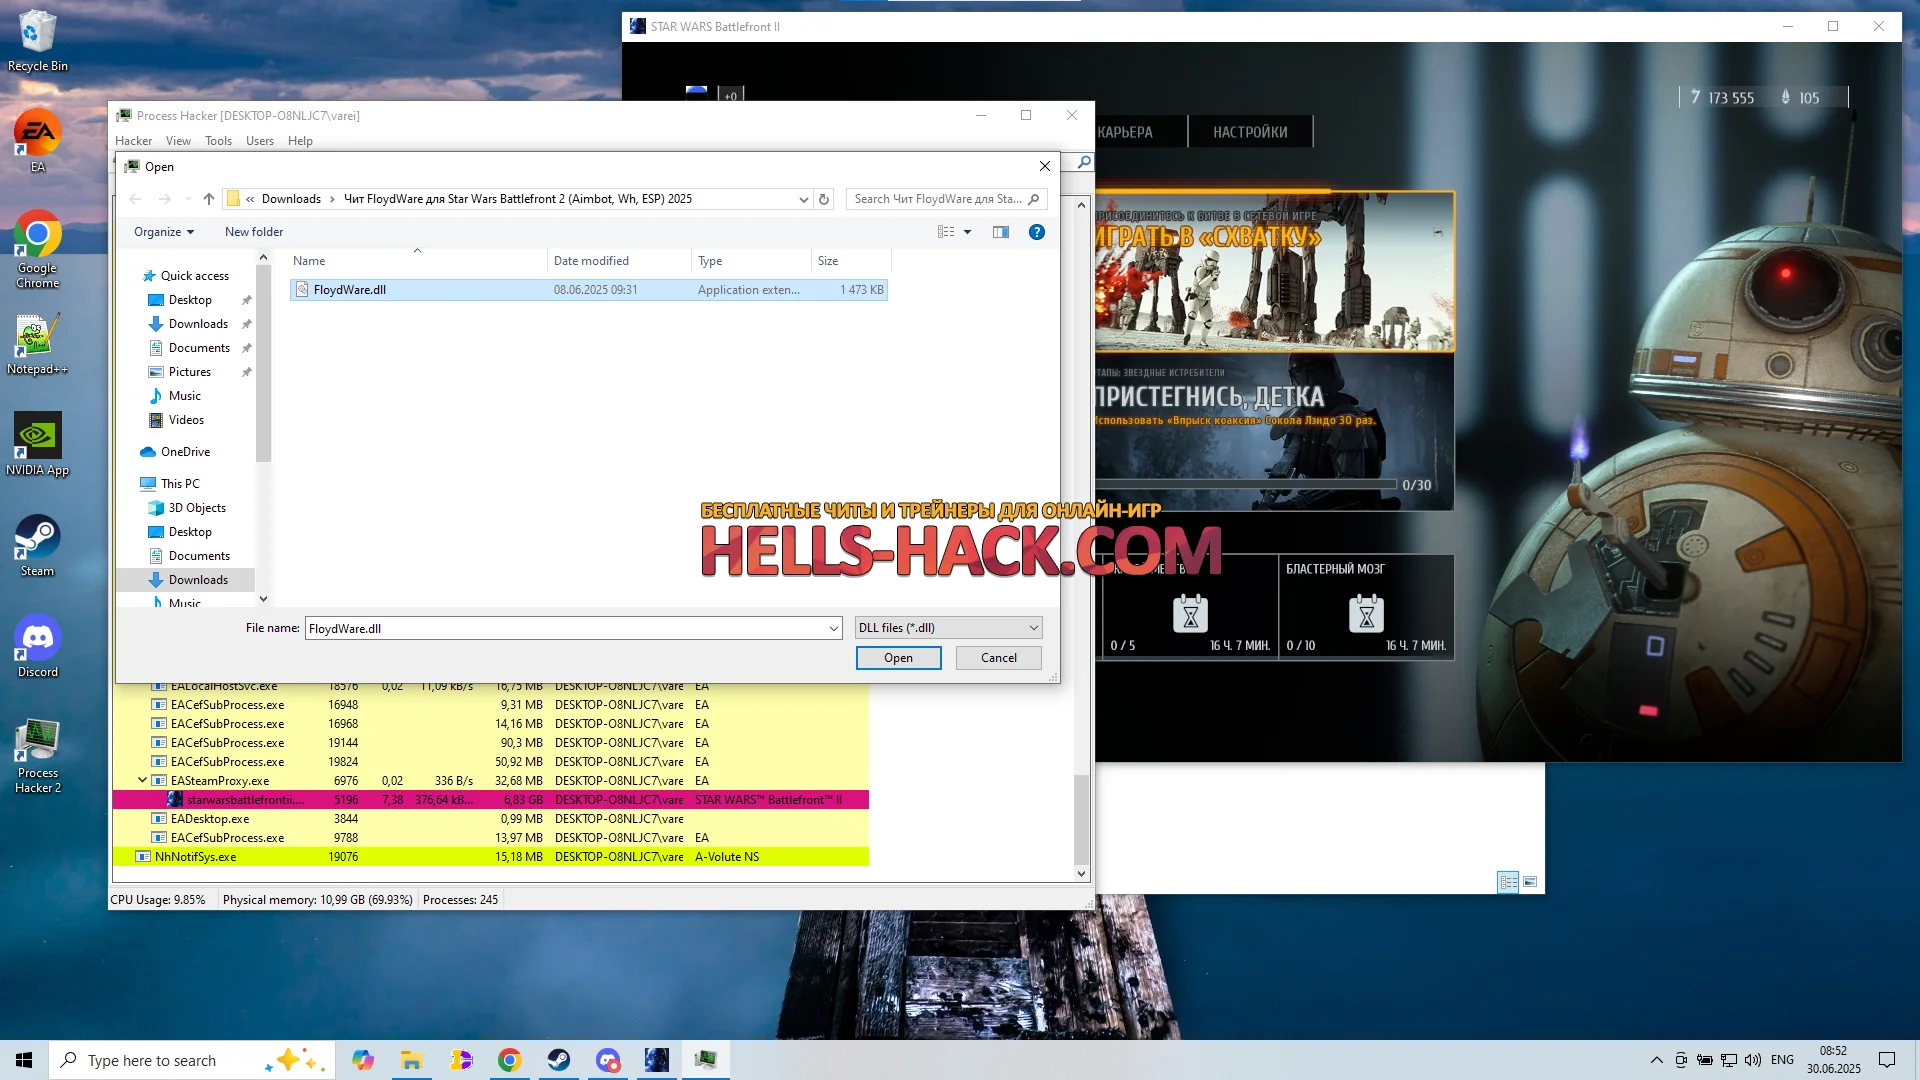1920x1080 pixels.
Task: Cancel the Open dialog
Action: click(998, 658)
